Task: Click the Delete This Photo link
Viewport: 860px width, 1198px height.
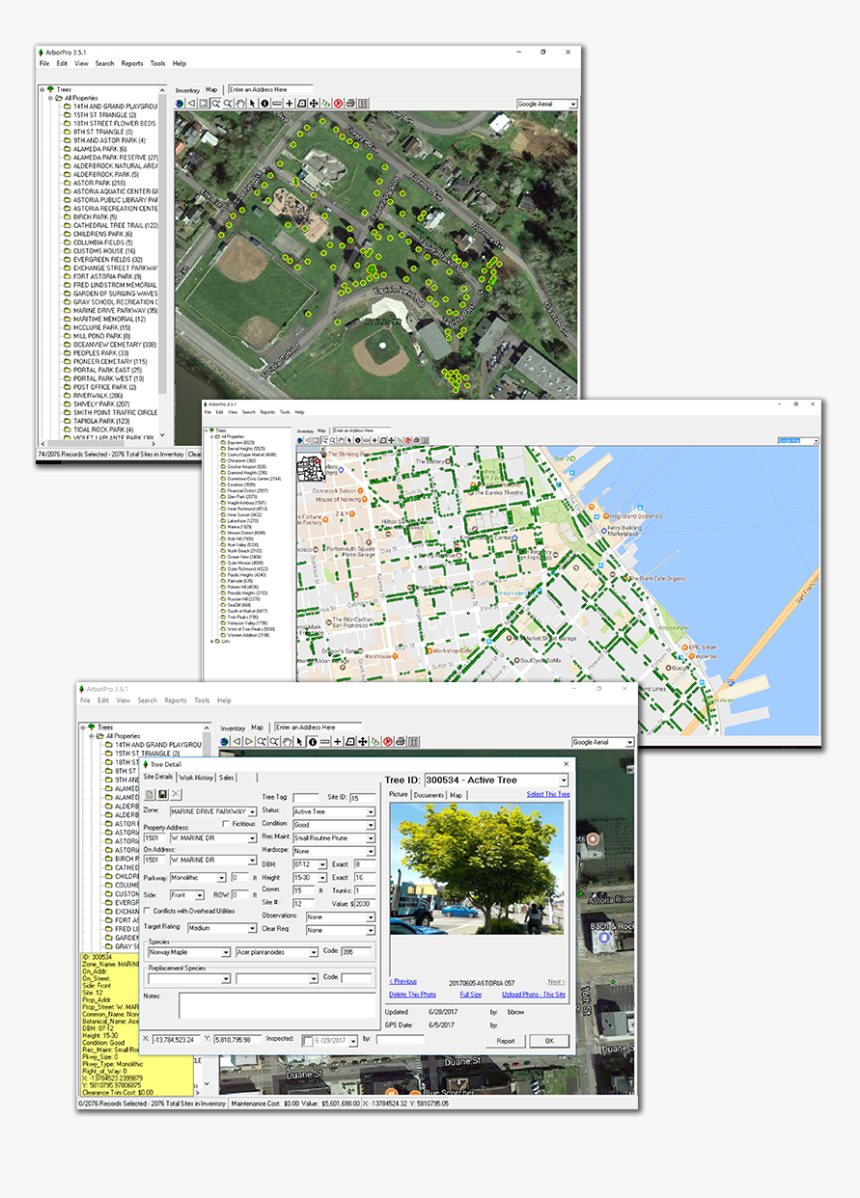Action: 412,995
